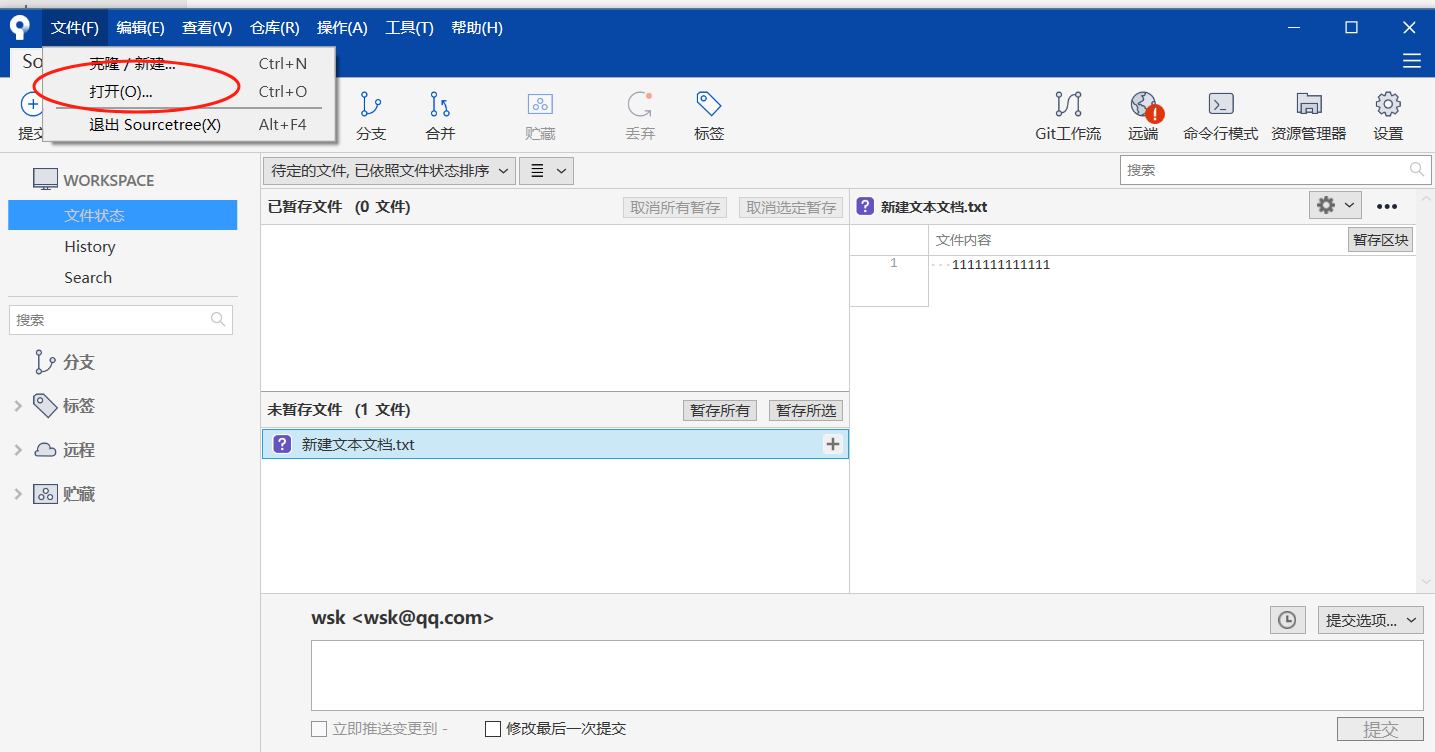Open command line mode (命令行模式)
Viewport: 1435px width, 752px height.
1221,116
